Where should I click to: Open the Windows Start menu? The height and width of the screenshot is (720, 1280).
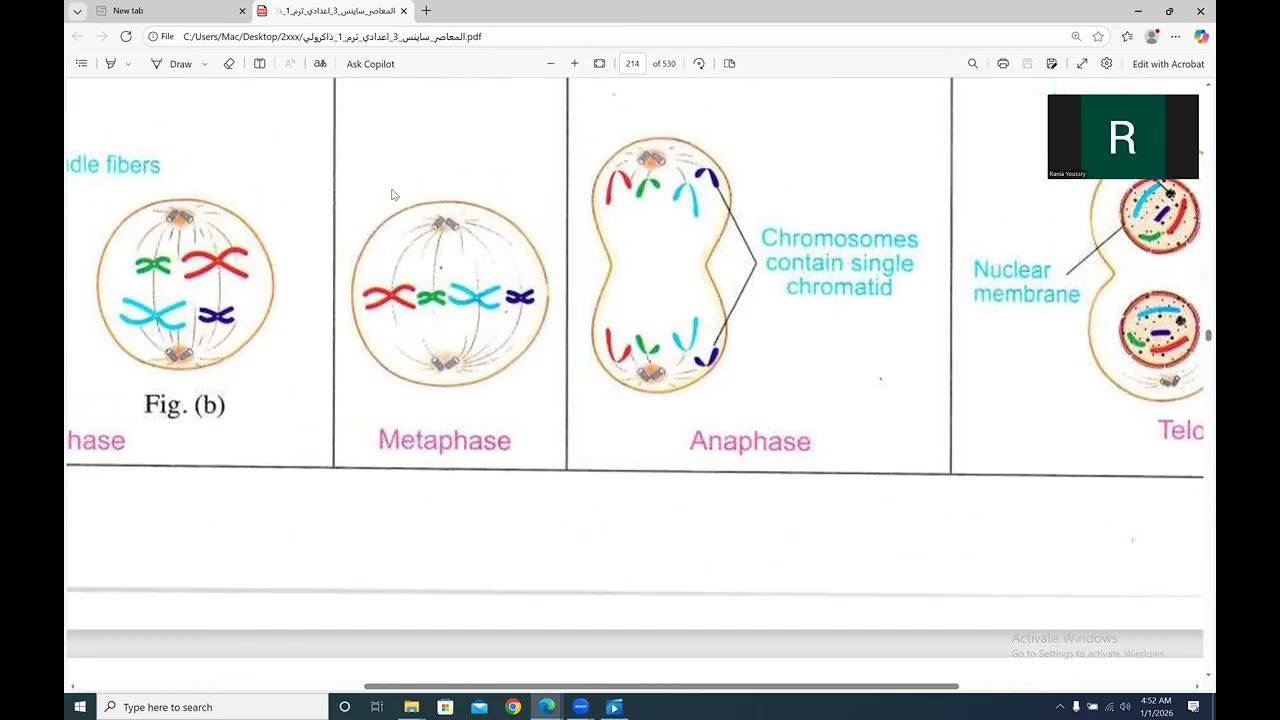point(80,707)
